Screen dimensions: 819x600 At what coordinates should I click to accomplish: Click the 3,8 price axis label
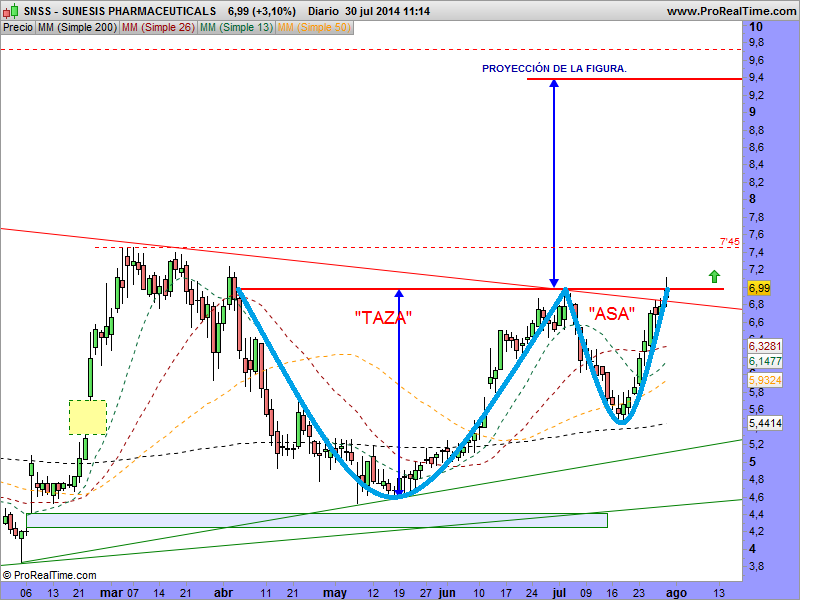tap(756, 567)
